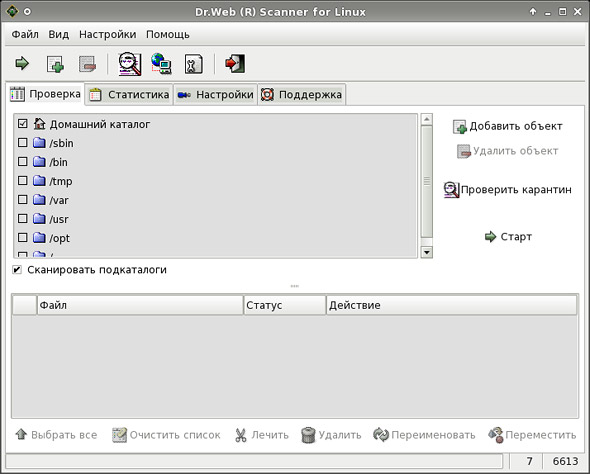The image size is (590, 474).
Task: Toggle Сканировать подкаталоги checkbox
Action: [x=17, y=270]
